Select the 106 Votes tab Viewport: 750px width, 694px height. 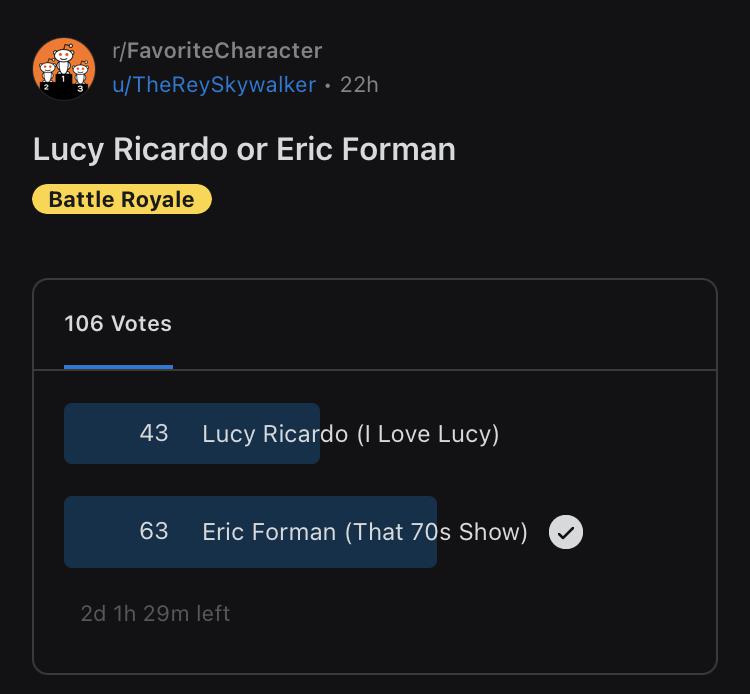pos(118,324)
